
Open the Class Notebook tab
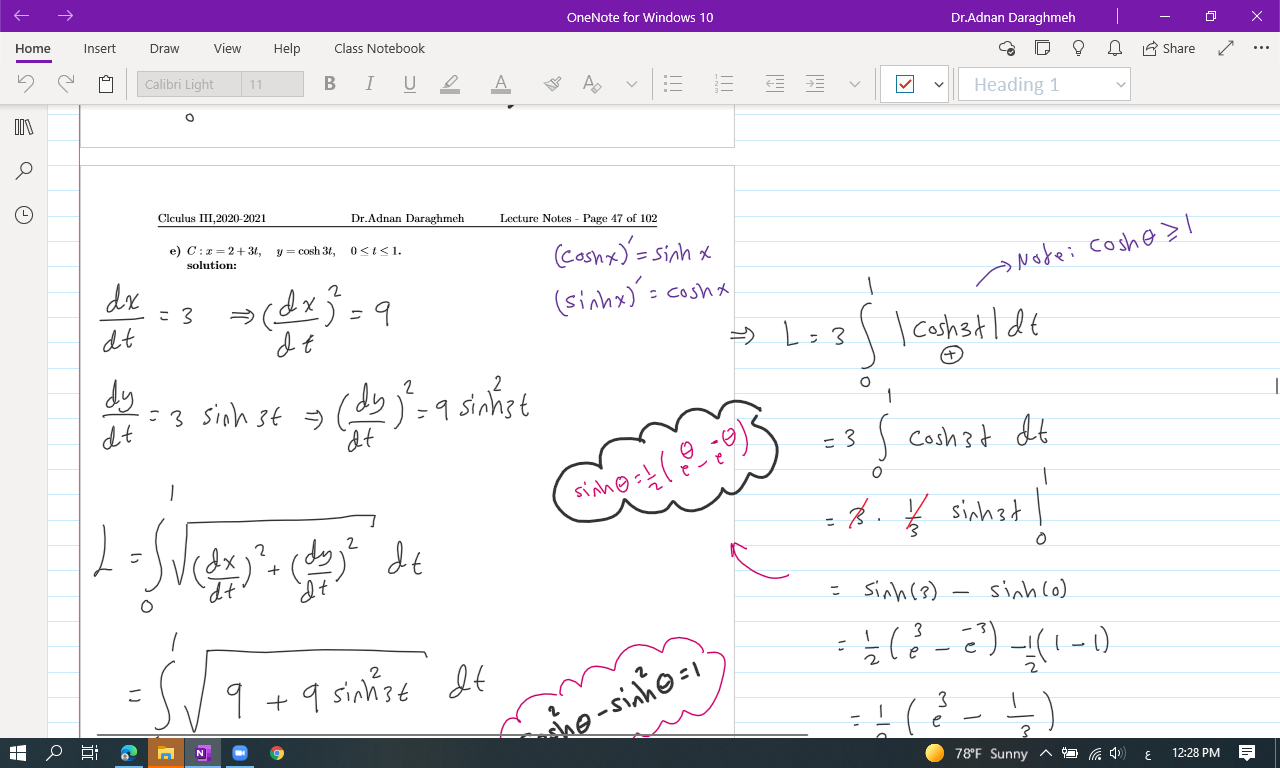tap(379, 48)
